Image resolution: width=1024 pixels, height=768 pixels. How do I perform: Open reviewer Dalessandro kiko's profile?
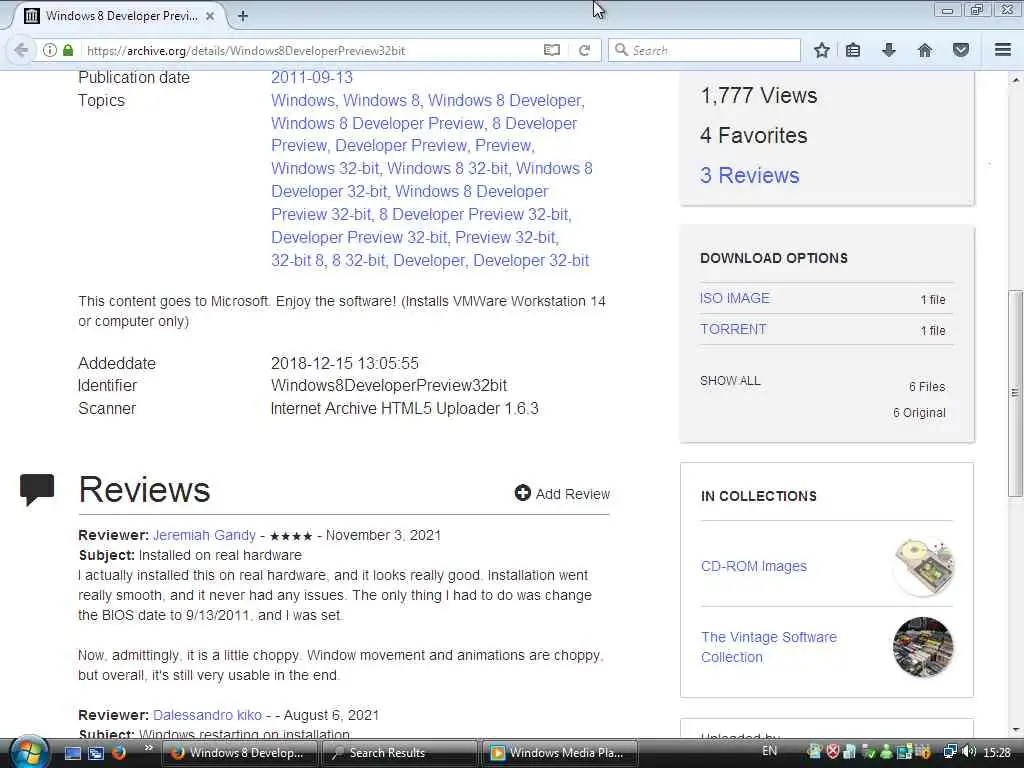pyautogui.click(x=207, y=715)
